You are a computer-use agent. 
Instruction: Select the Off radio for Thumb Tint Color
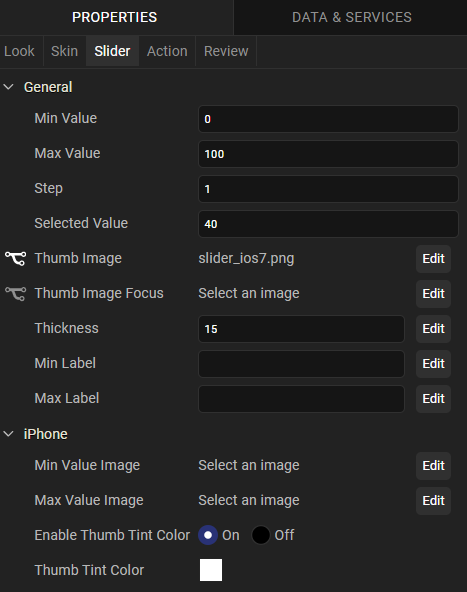click(261, 535)
